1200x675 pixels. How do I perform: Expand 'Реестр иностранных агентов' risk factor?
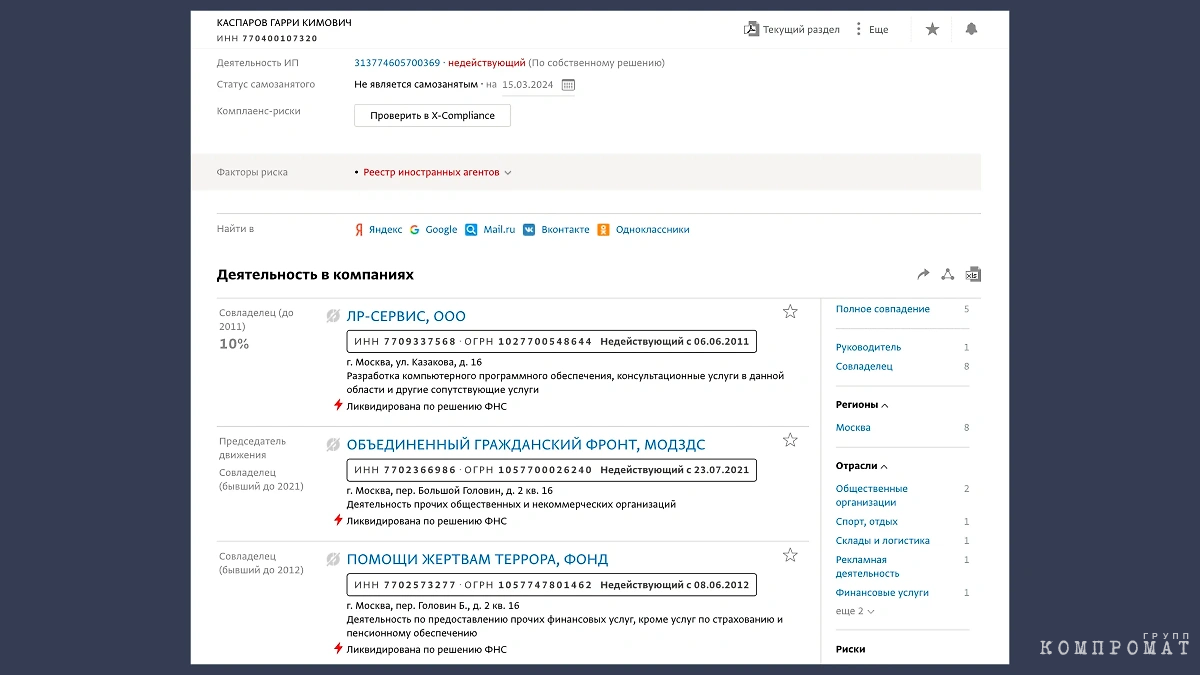437,173
